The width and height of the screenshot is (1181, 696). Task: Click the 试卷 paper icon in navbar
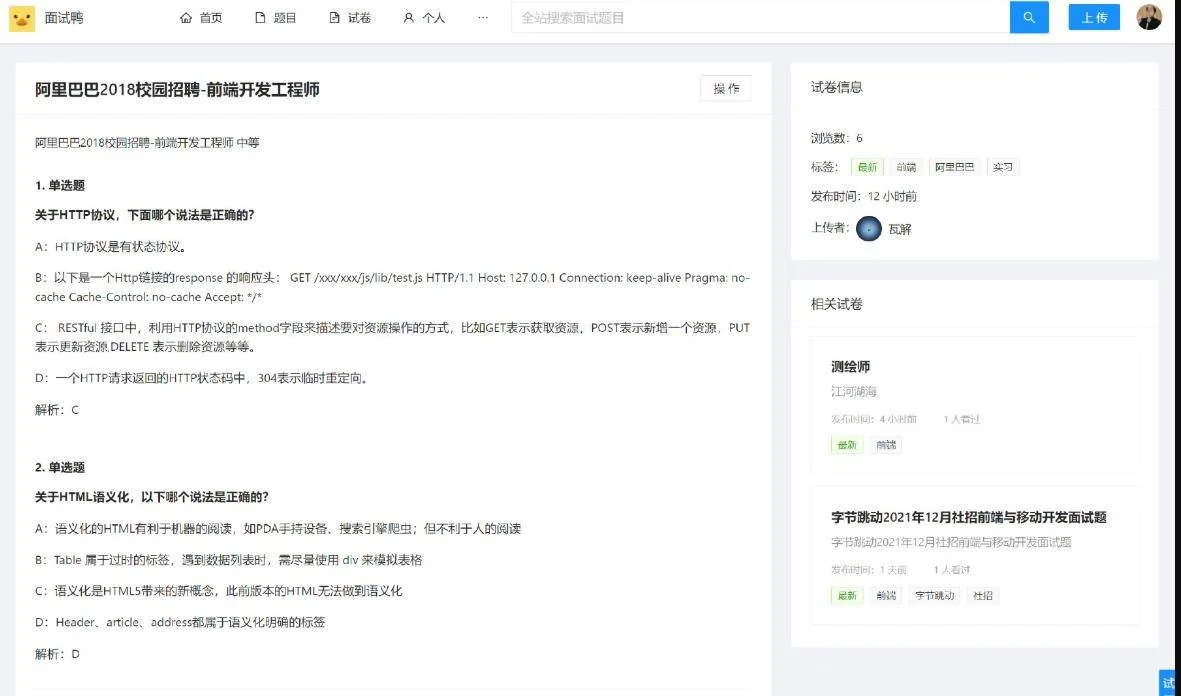pyautogui.click(x=334, y=17)
